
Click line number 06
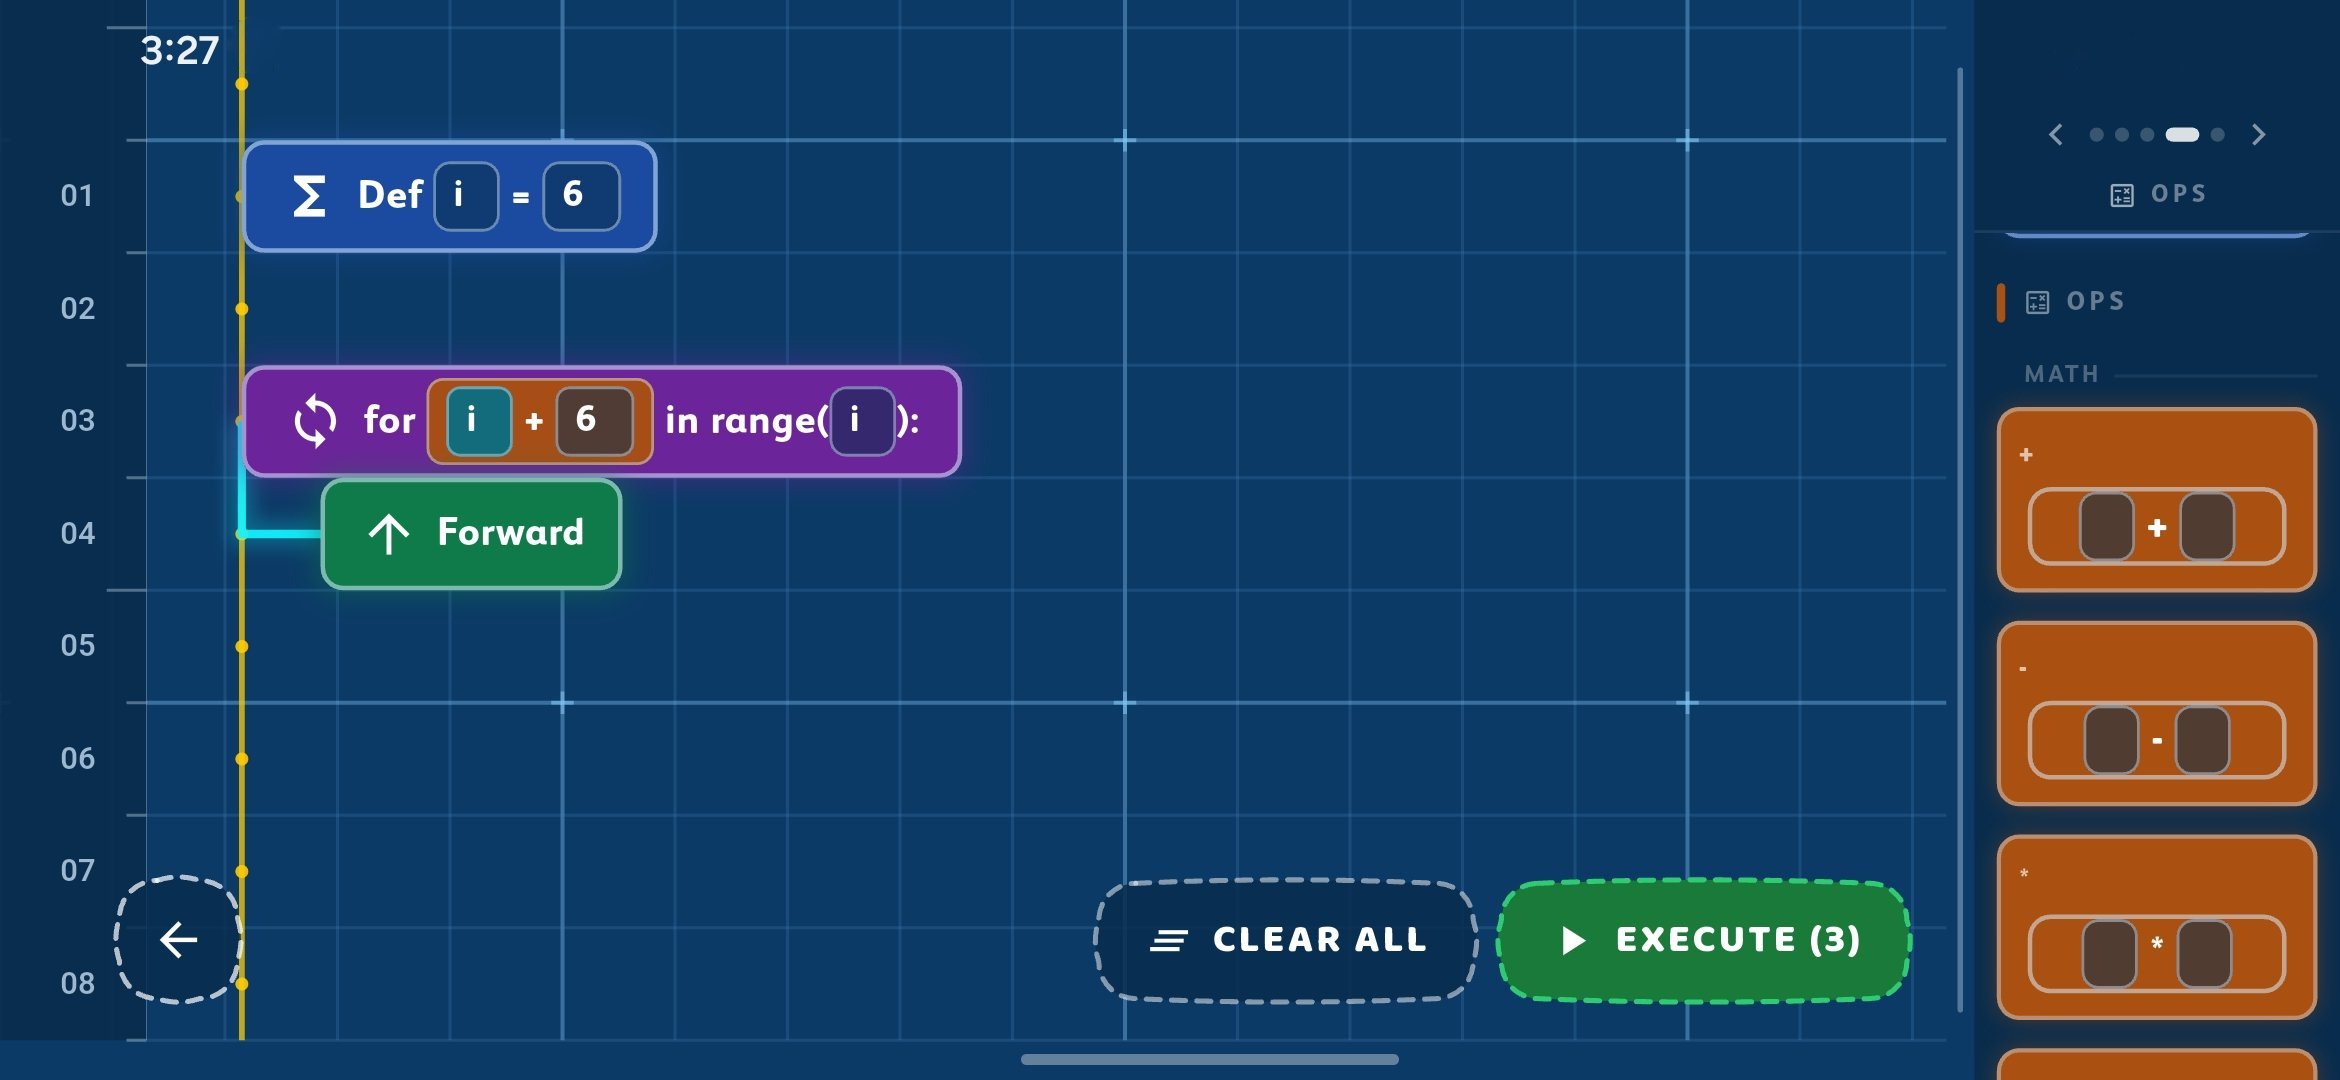coord(78,759)
